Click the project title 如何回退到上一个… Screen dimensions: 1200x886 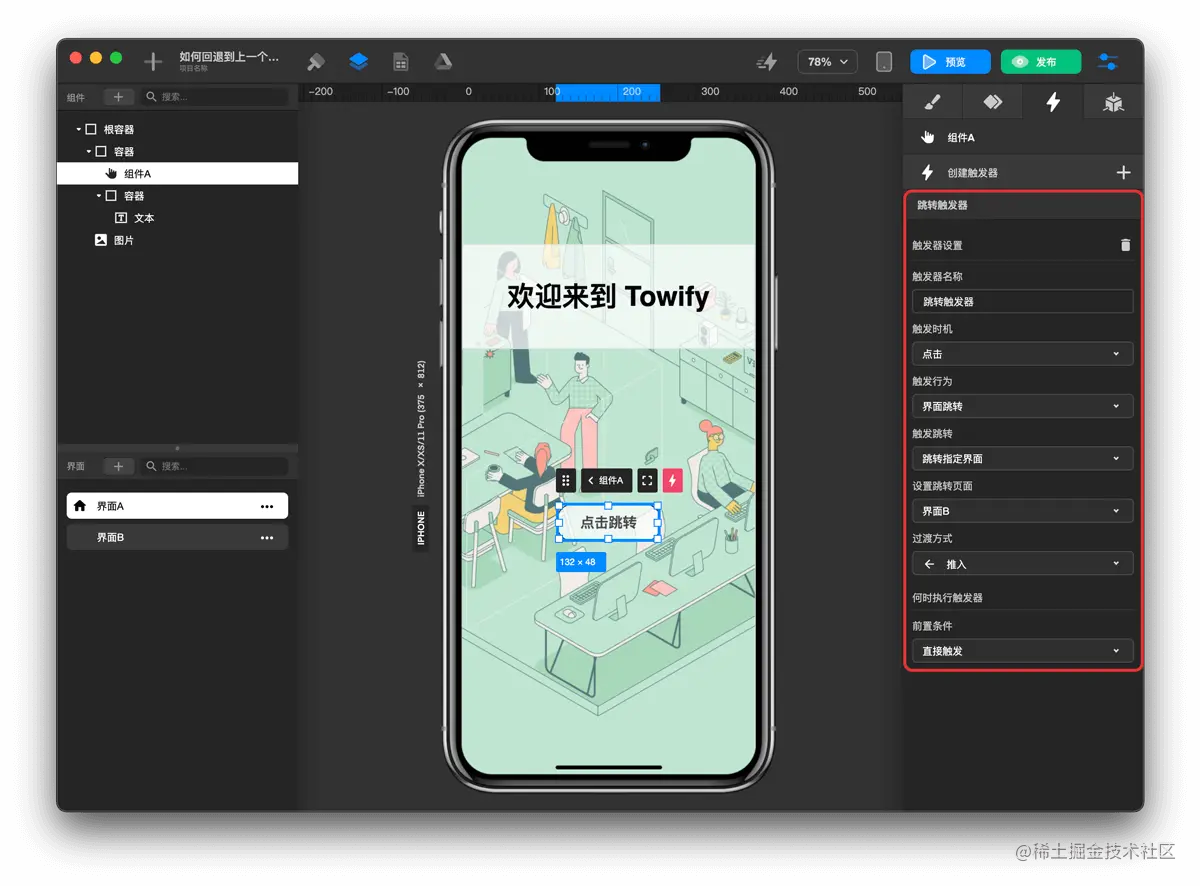(x=229, y=58)
